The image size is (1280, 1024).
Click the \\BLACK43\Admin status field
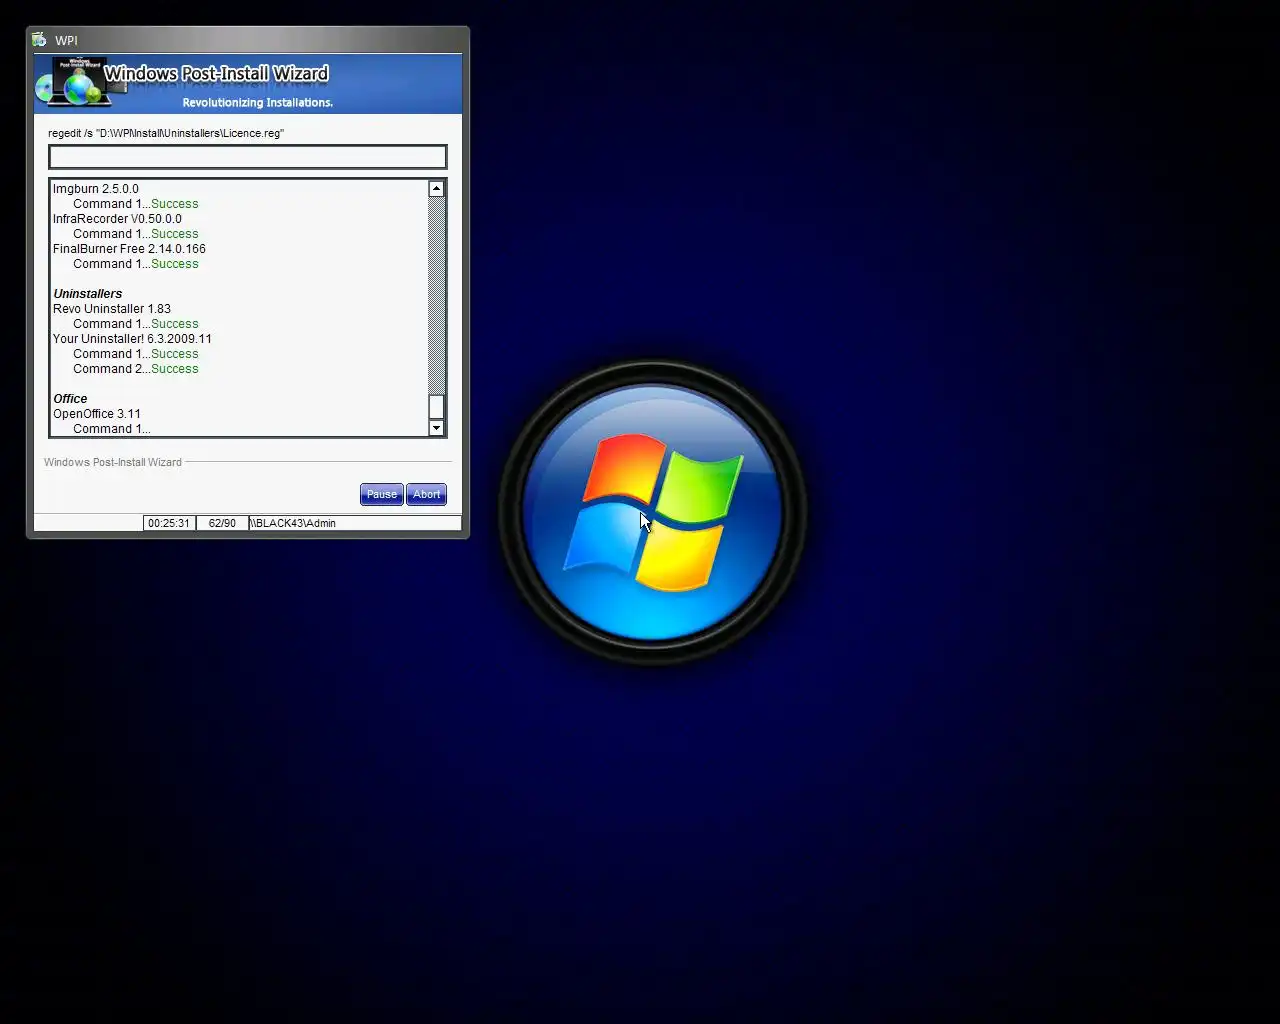355,523
